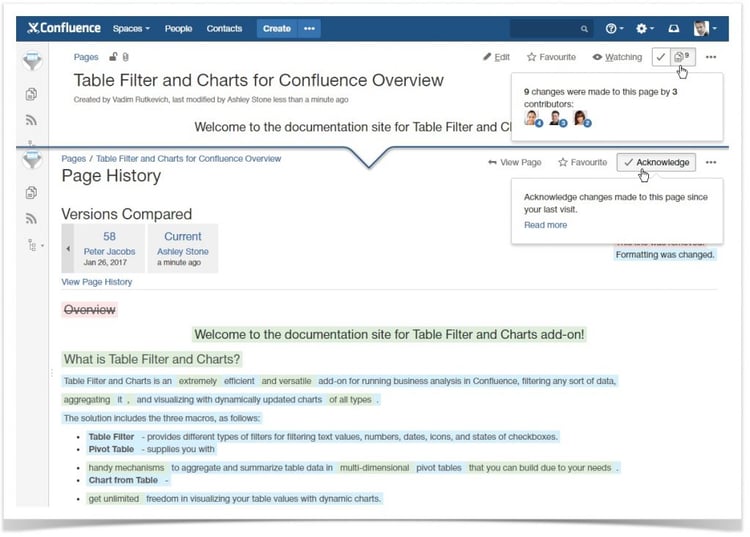Click the attachment paperclip icon near Pages
This screenshot has width=750, height=537.
tap(126, 58)
